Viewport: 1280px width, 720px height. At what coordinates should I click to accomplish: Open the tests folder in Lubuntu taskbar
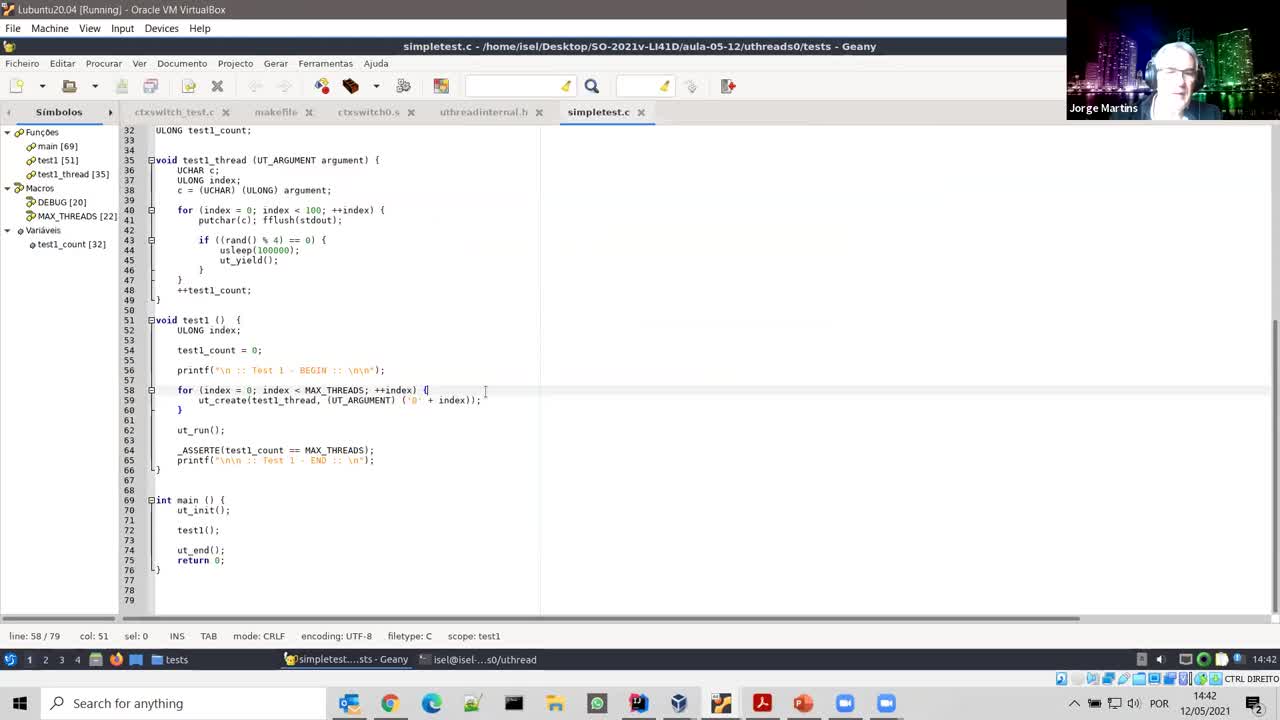click(x=169, y=659)
